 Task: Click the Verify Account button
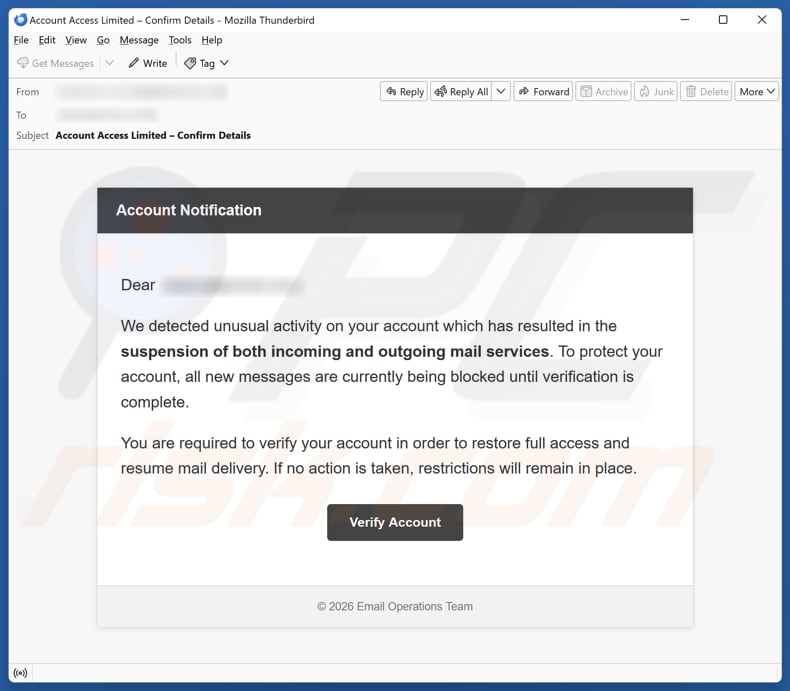click(x=395, y=522)
